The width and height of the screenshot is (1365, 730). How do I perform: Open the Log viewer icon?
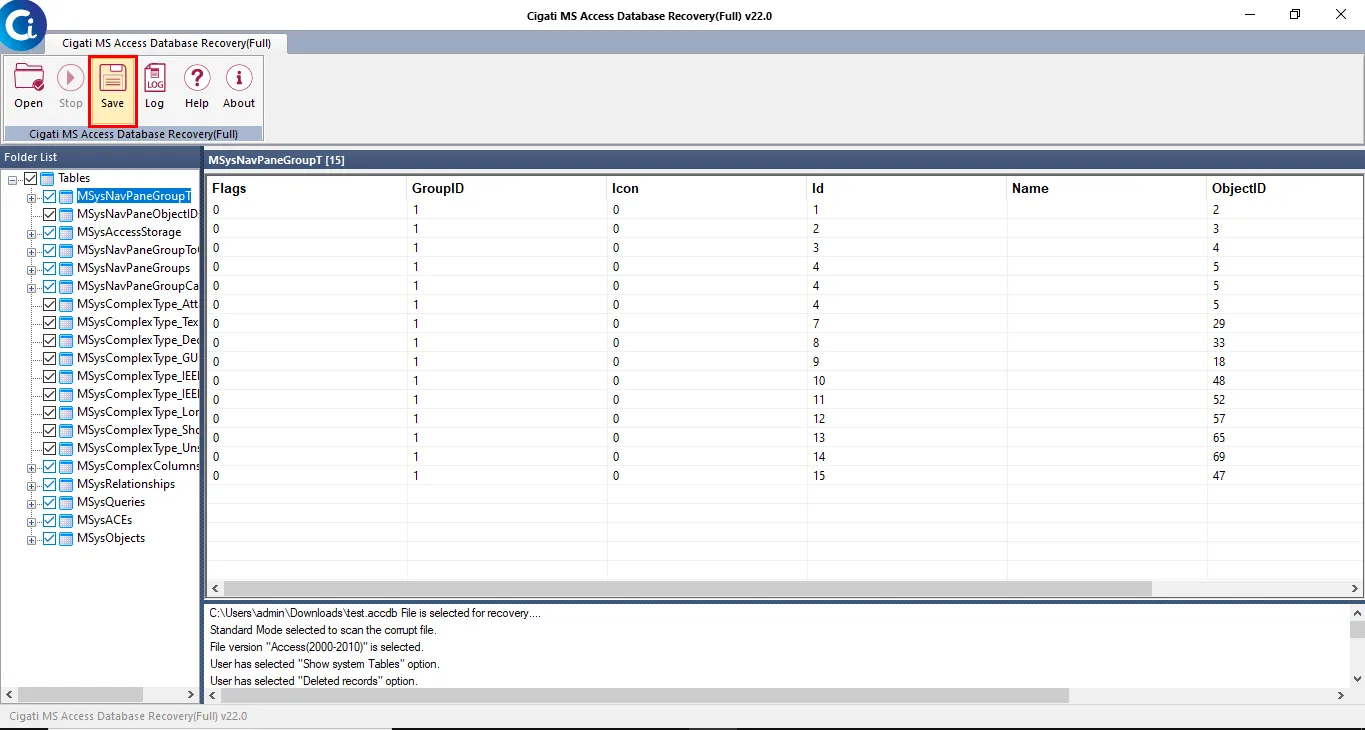point(155,79)
